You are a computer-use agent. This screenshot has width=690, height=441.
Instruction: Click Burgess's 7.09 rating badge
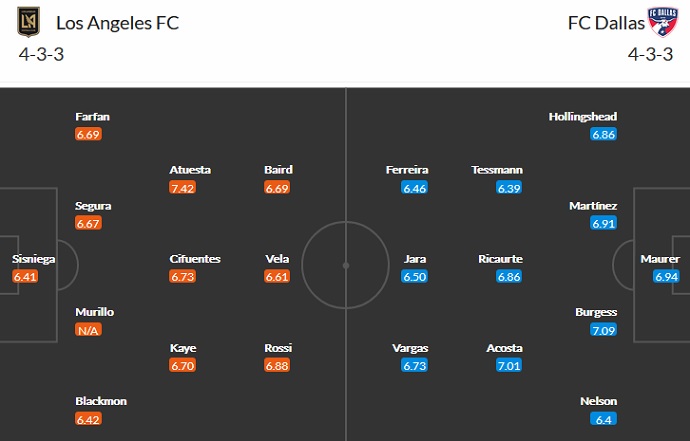point(602,329)
